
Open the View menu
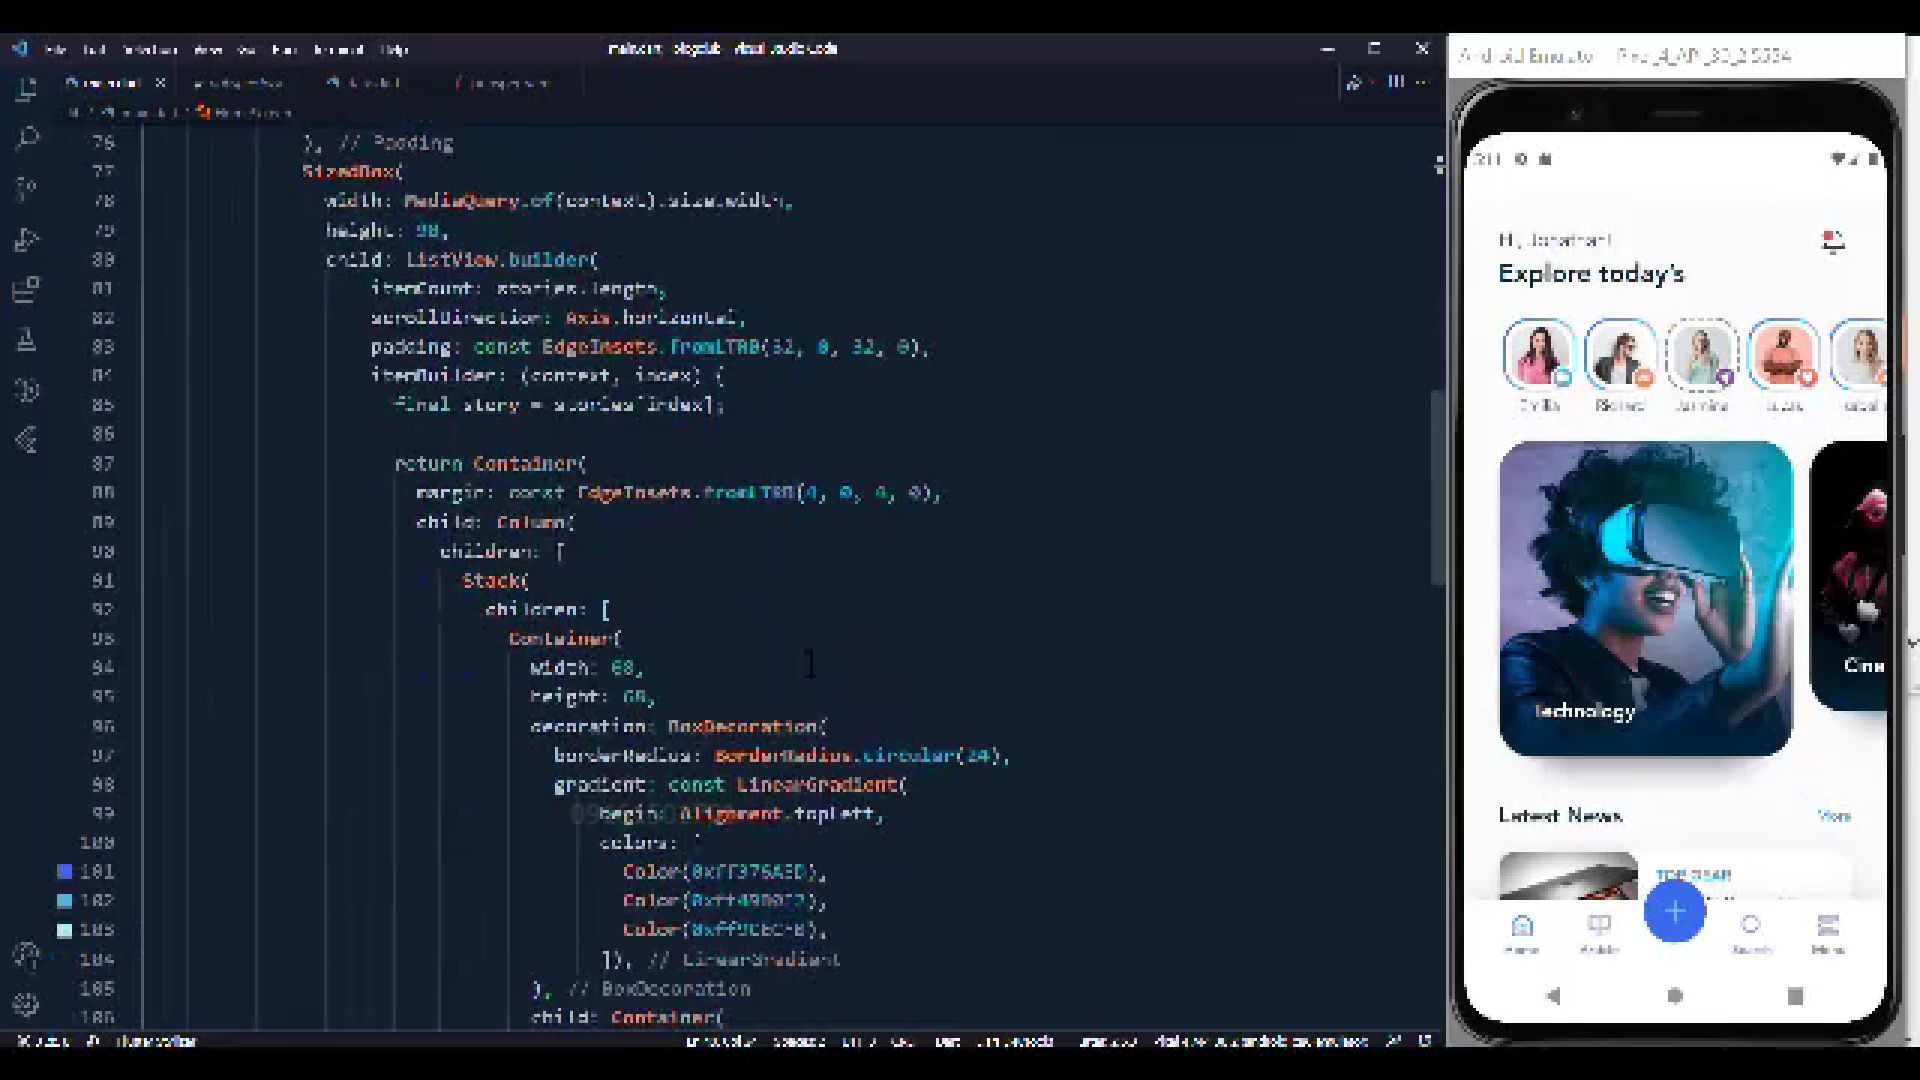[208, 49]
